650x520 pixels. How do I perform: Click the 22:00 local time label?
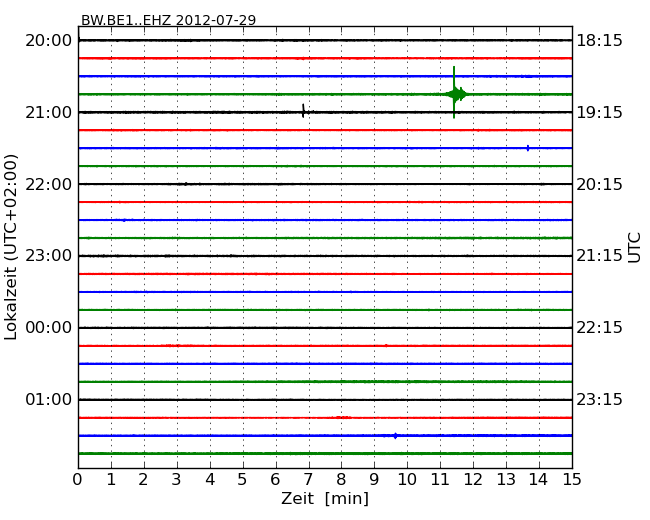click(49, 184)
